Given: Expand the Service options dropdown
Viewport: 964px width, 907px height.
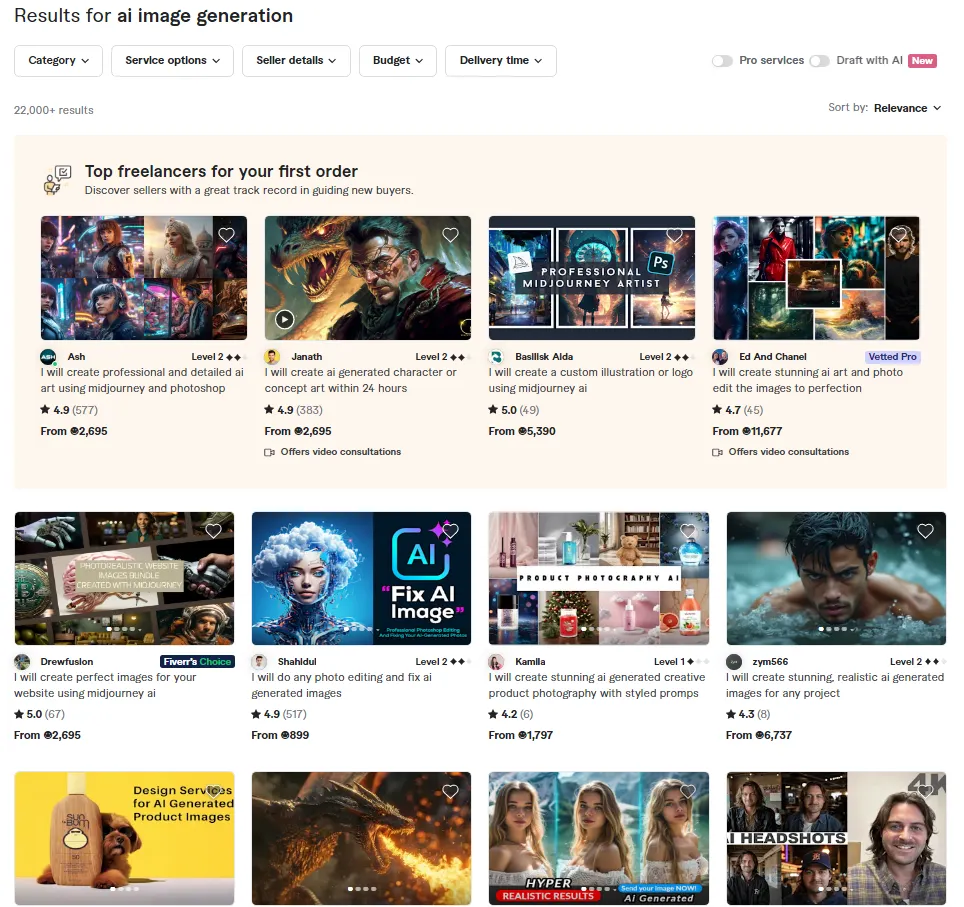Looking at the screenshot, I should coord(172,61).
